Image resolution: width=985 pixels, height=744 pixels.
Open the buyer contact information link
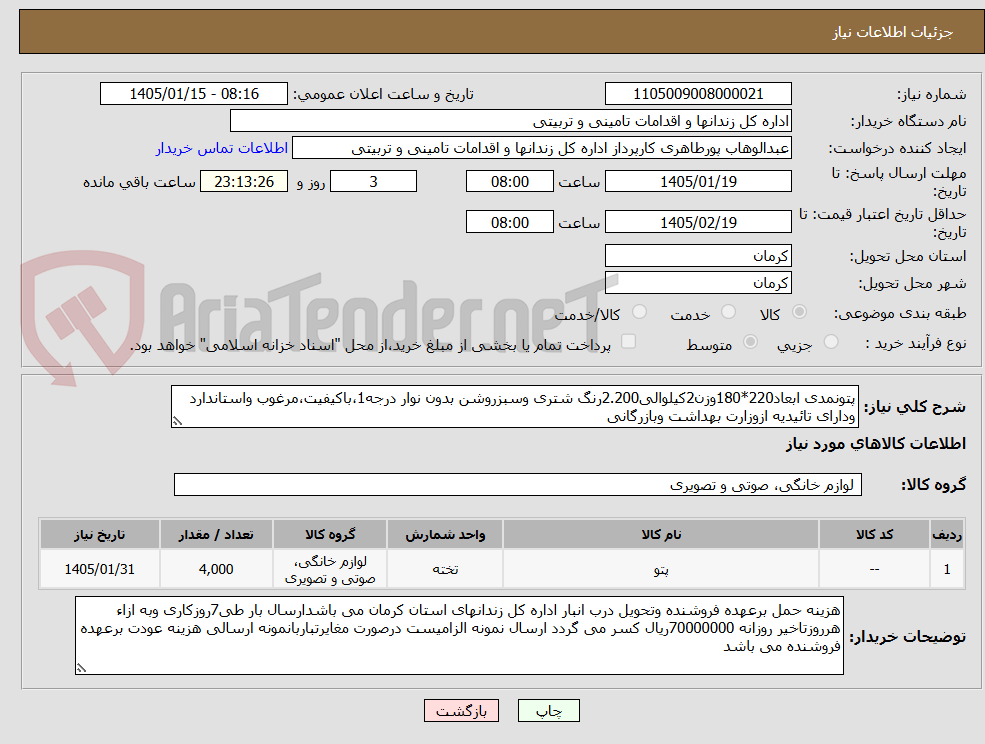click(x=222, y=148)
